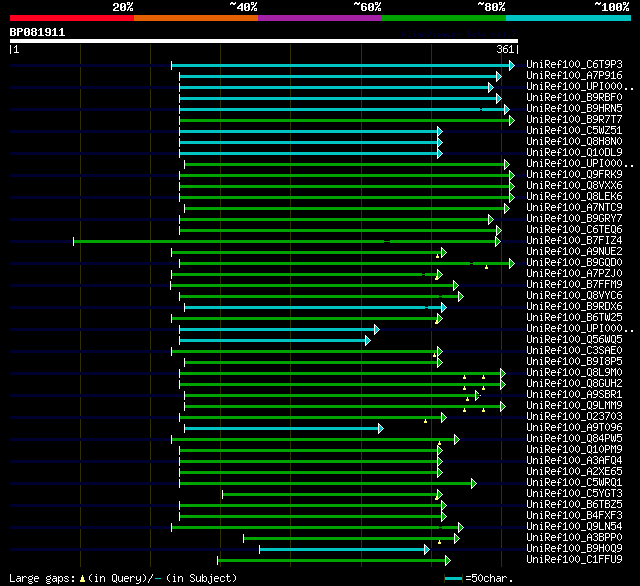The image size is (640, 586).
Task: Click the arrowhead ending the C5WRQ1 alignment
Action: click(x=473, y=484)
